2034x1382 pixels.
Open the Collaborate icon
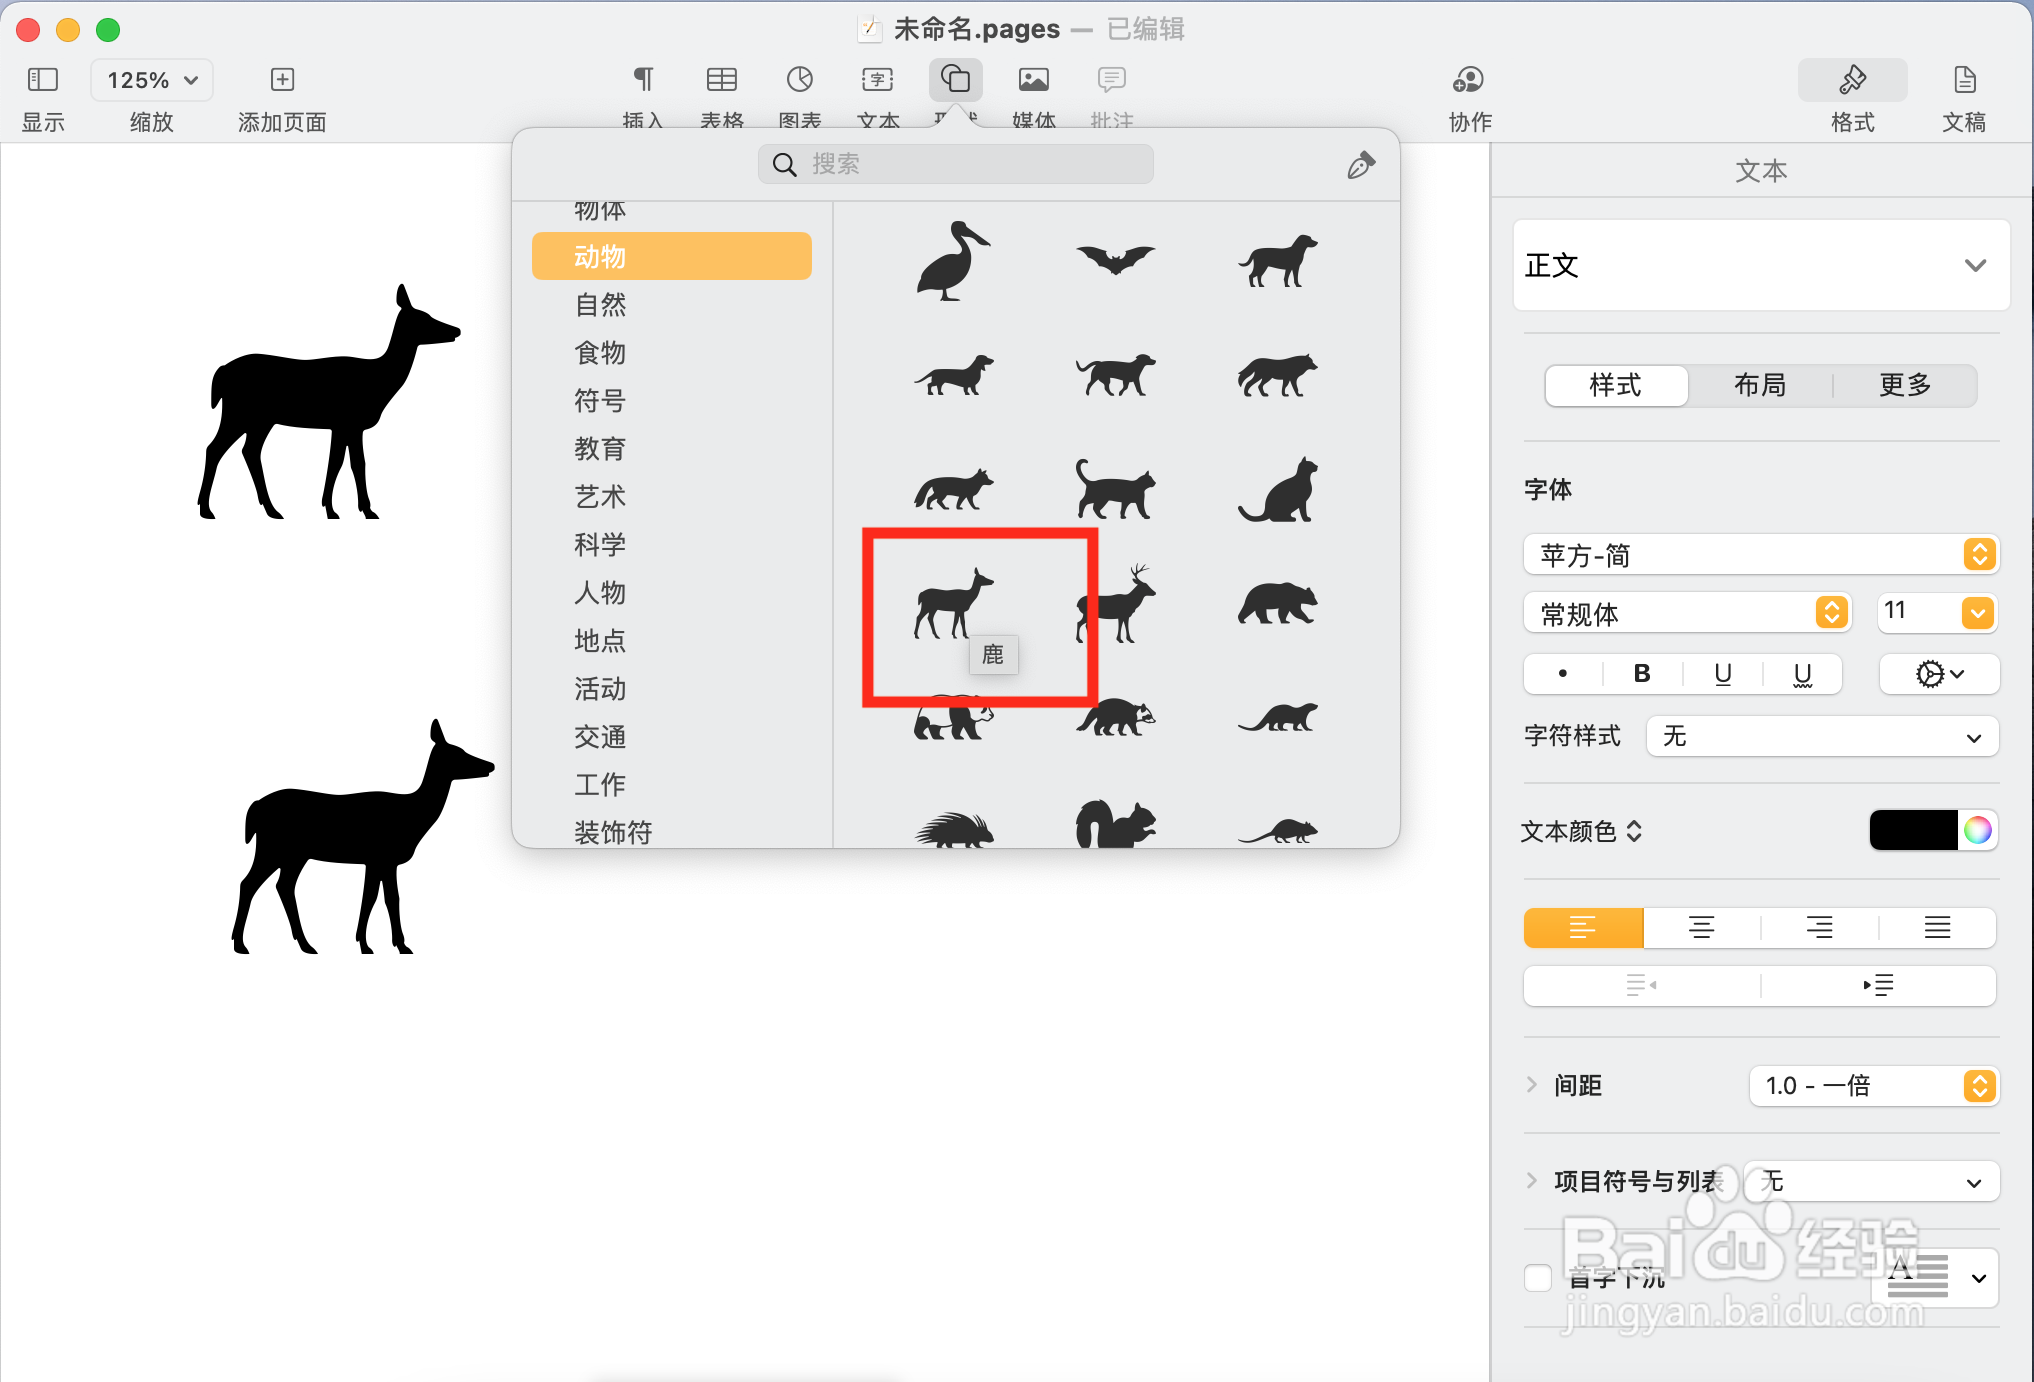(x=1468, y=80)
